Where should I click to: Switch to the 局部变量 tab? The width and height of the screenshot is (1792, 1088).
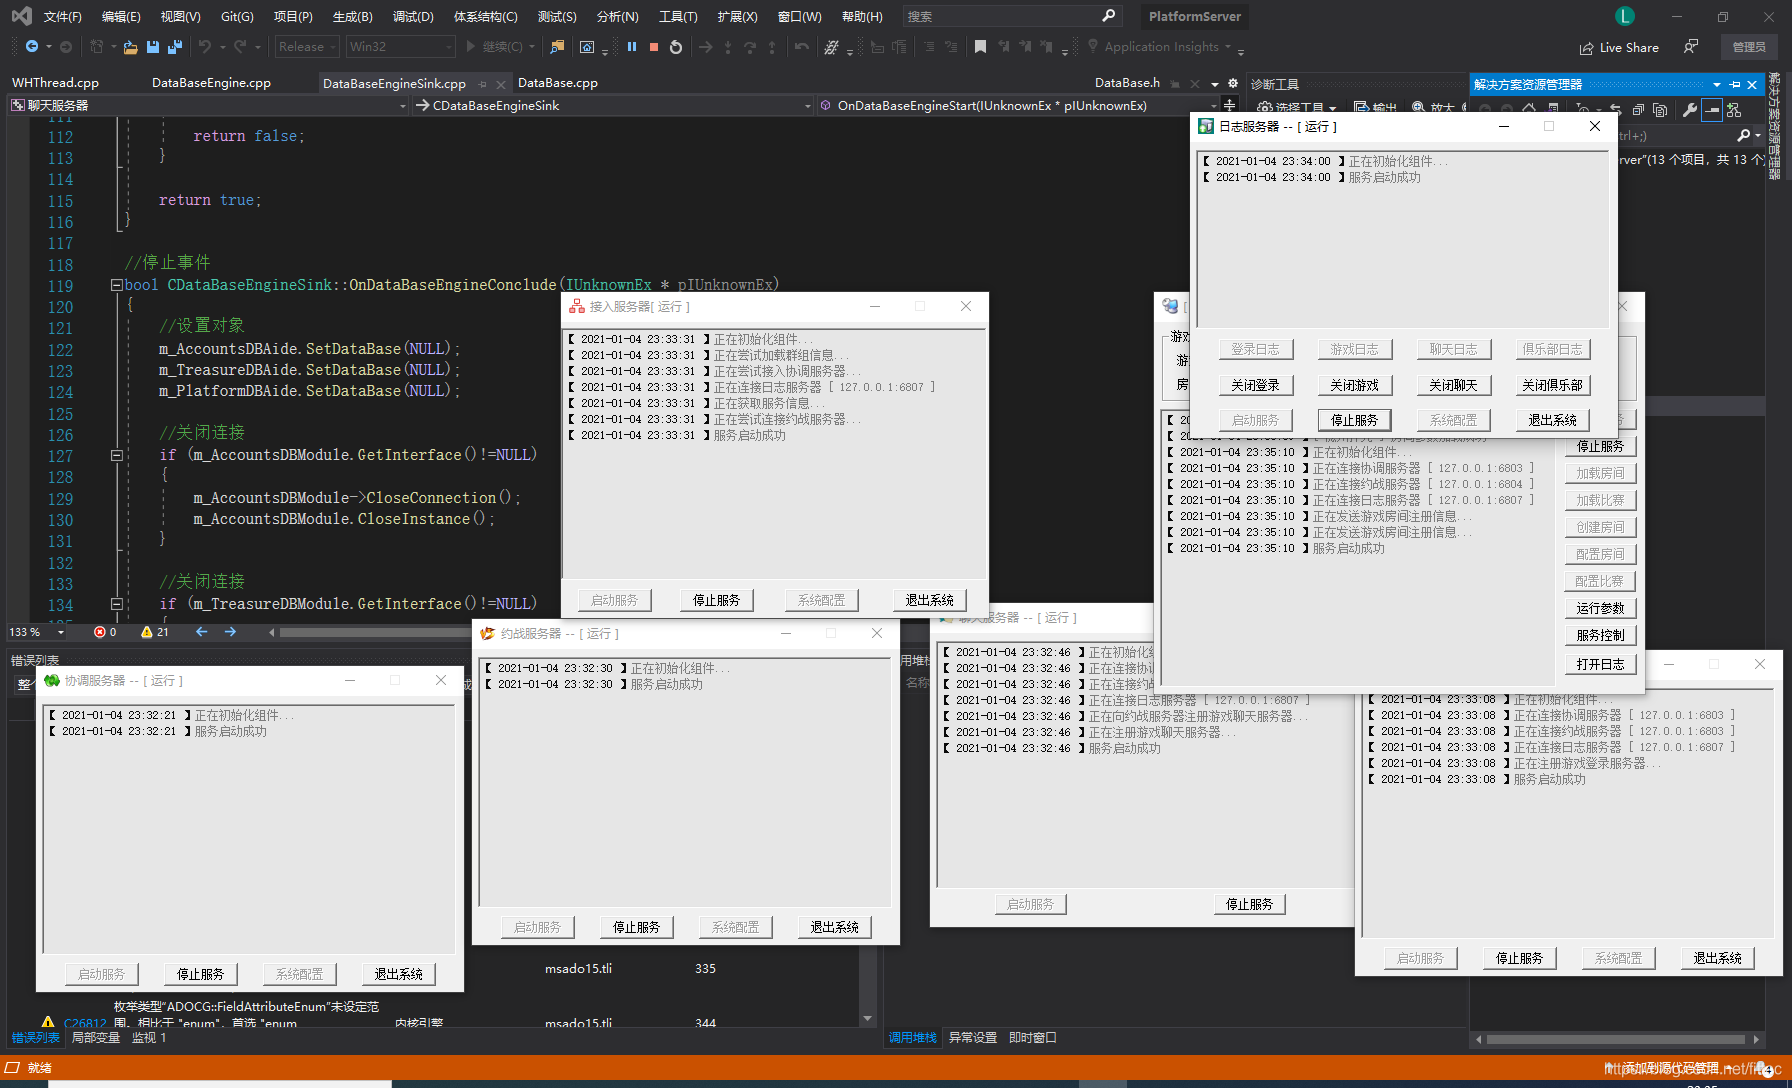click(x=96, y=1038)
